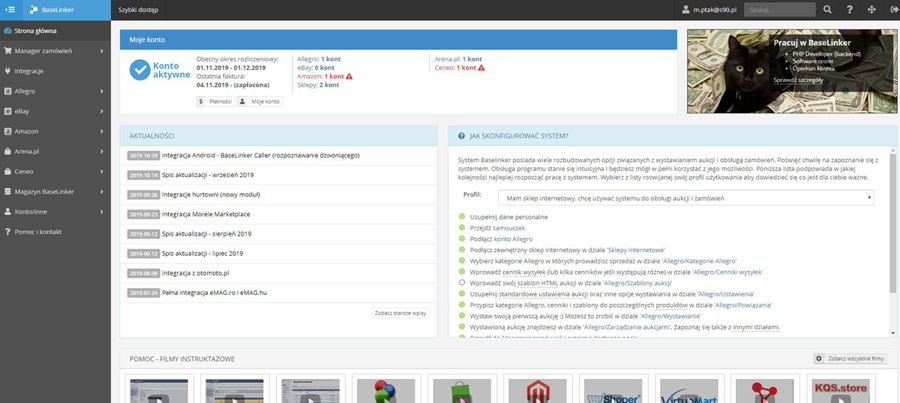Click the Ceneo bag icon
Screen dimensions: 900x403
[7, 172]
